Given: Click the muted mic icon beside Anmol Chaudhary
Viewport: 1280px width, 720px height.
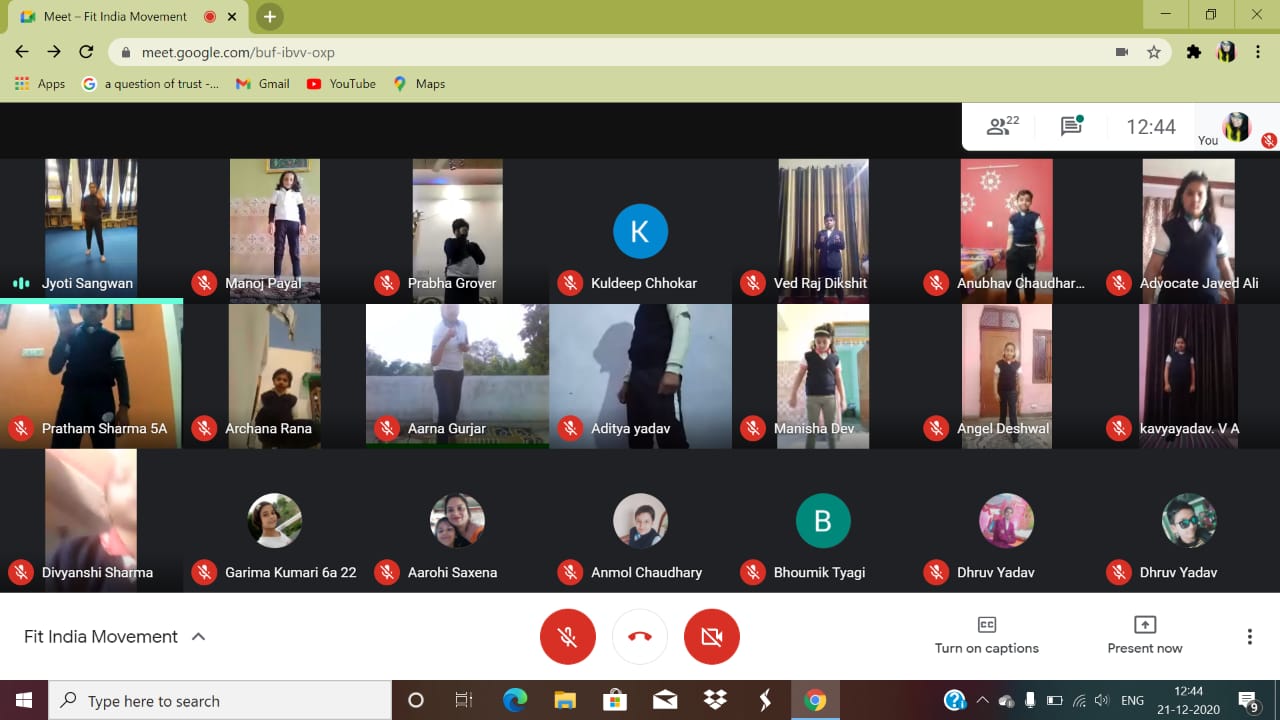Looking at the screenshot, I should point(570,572).
